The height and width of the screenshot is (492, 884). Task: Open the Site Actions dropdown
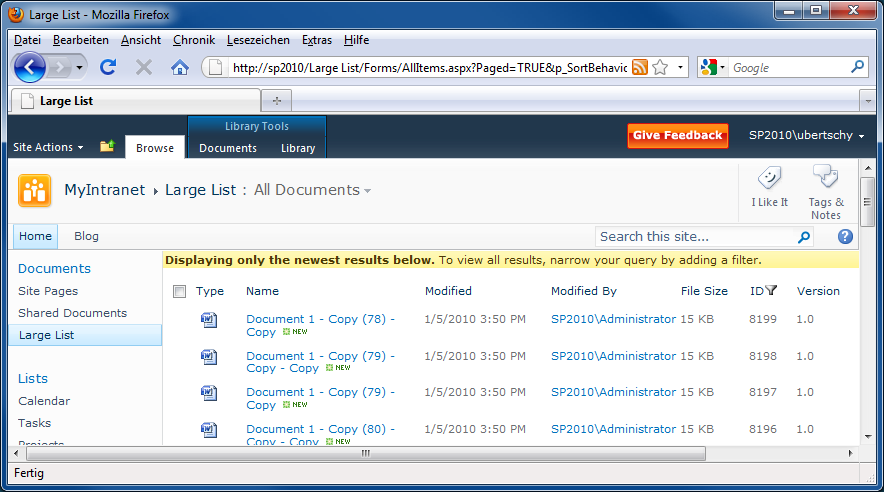tap(47, 147)
